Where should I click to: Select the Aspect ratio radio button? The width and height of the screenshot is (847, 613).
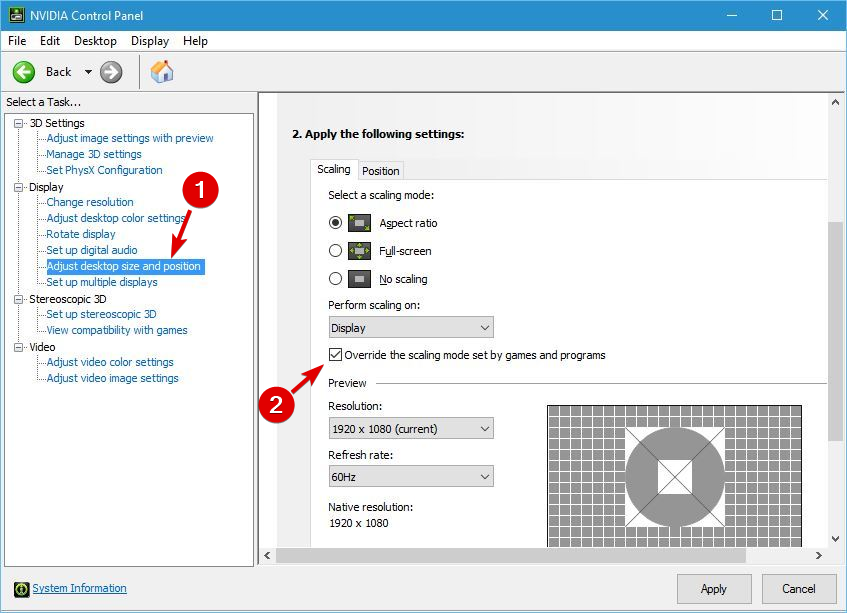[335, 223]
